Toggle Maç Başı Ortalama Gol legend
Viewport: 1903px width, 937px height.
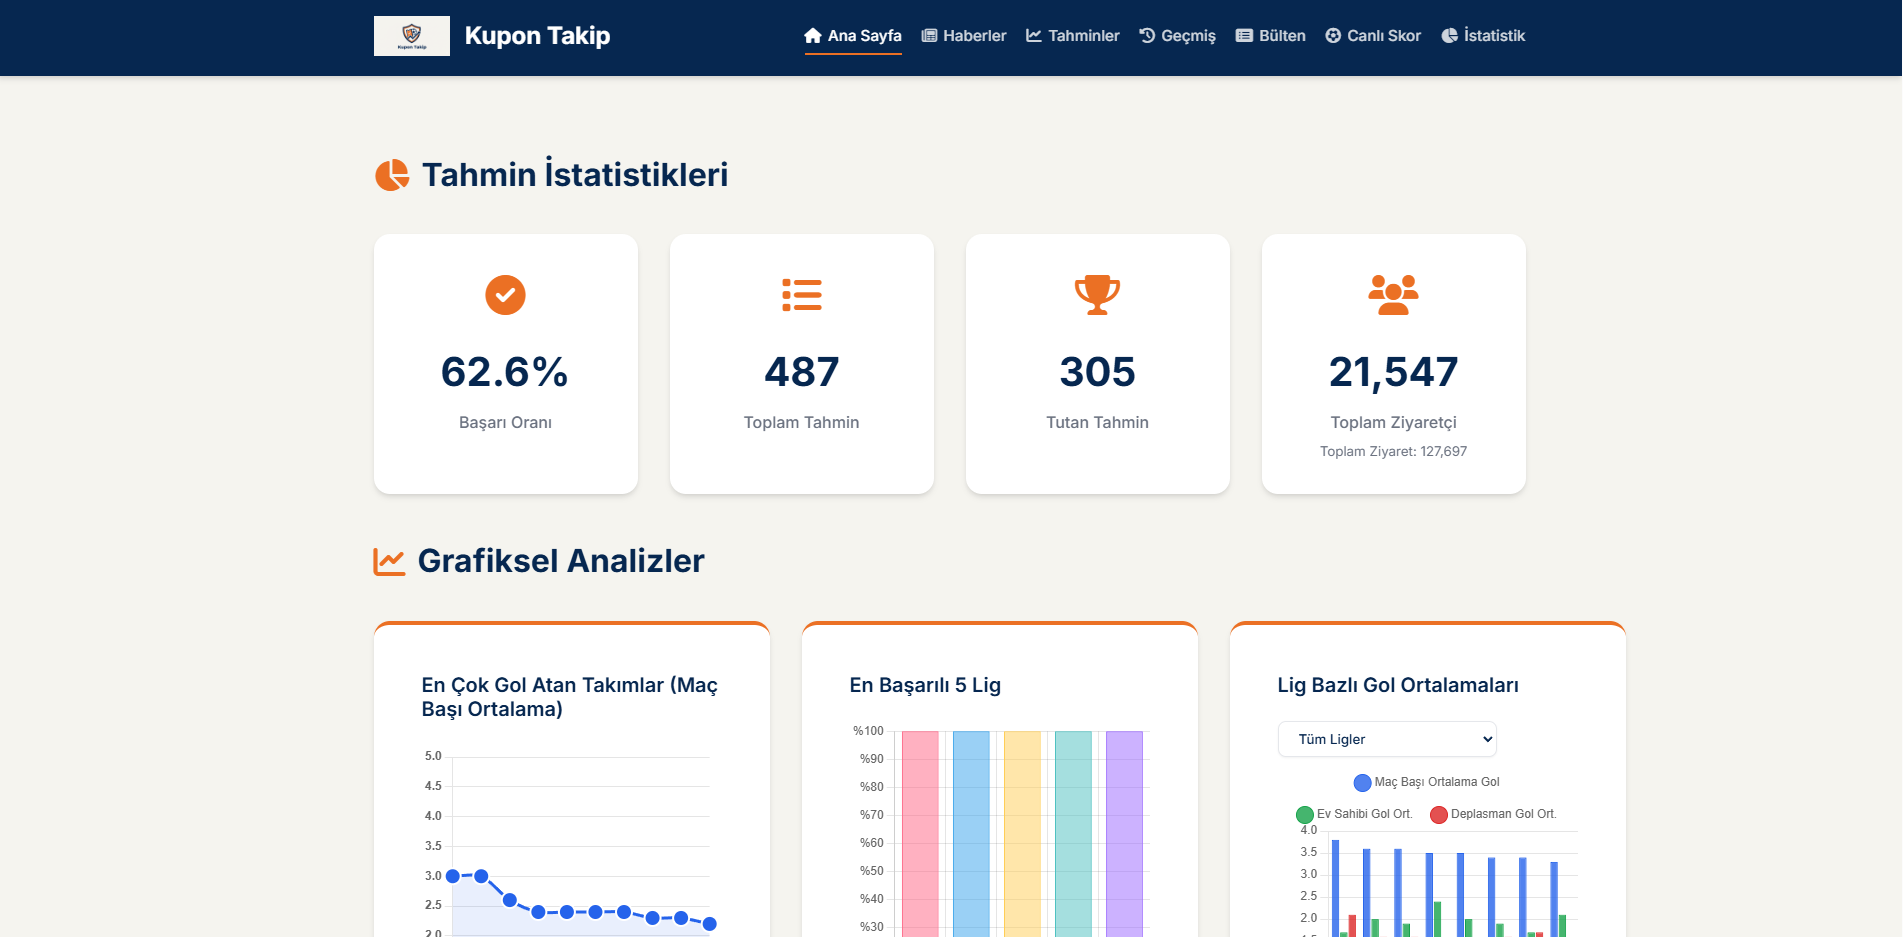[x=1427, y=782]
